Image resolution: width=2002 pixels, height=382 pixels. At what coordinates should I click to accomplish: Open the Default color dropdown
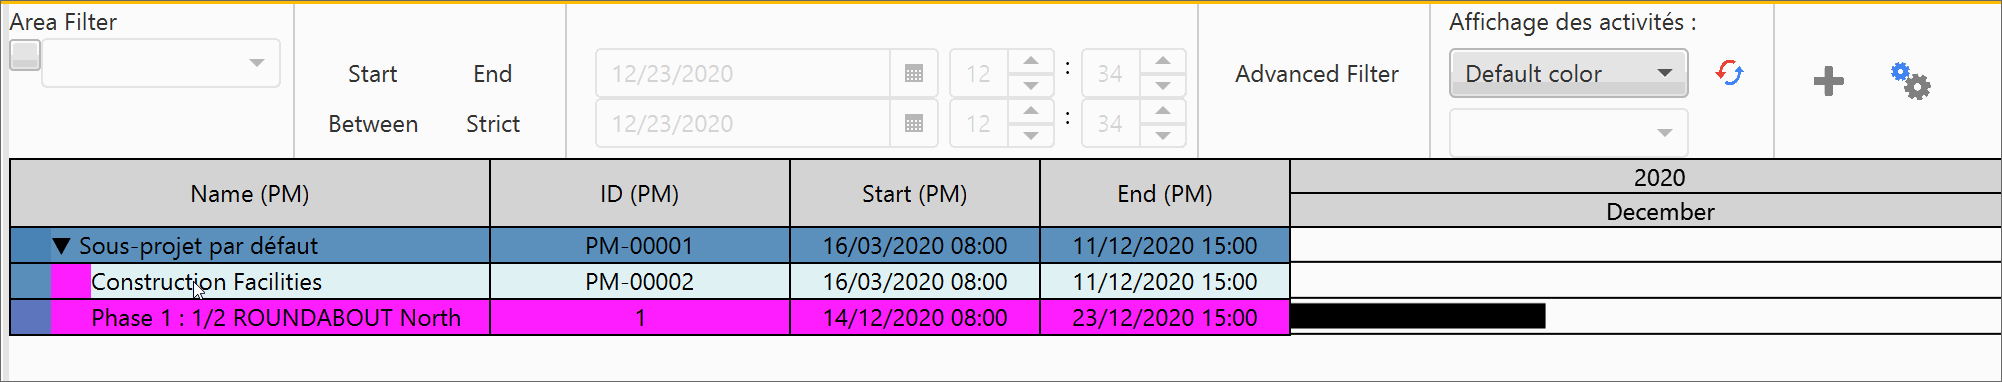pyautogui.click(x=1568, y=73)
